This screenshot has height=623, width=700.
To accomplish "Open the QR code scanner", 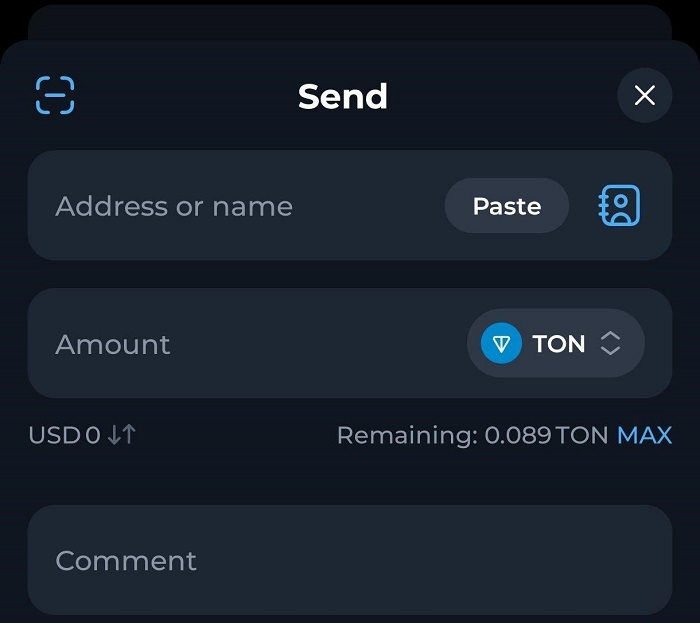I will [x=55, y=96].
